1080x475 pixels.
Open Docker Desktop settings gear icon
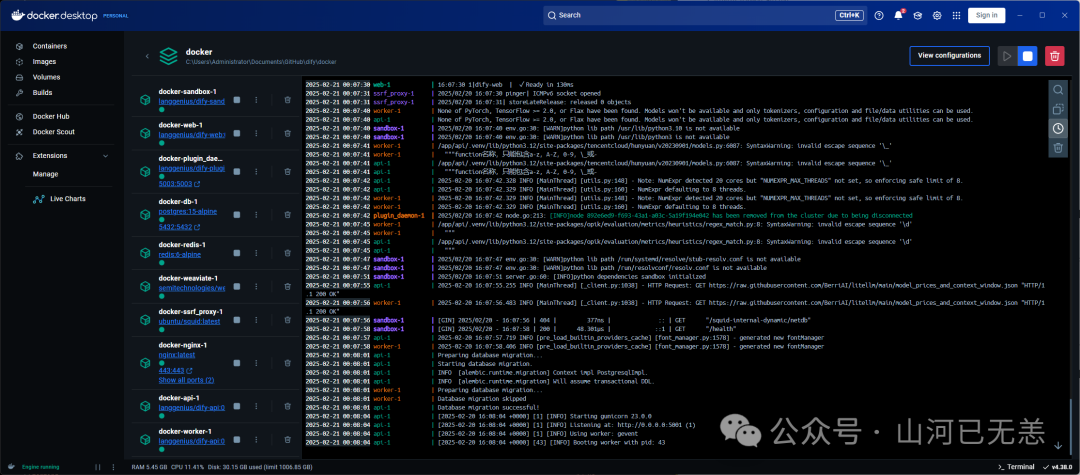[937, 15]
